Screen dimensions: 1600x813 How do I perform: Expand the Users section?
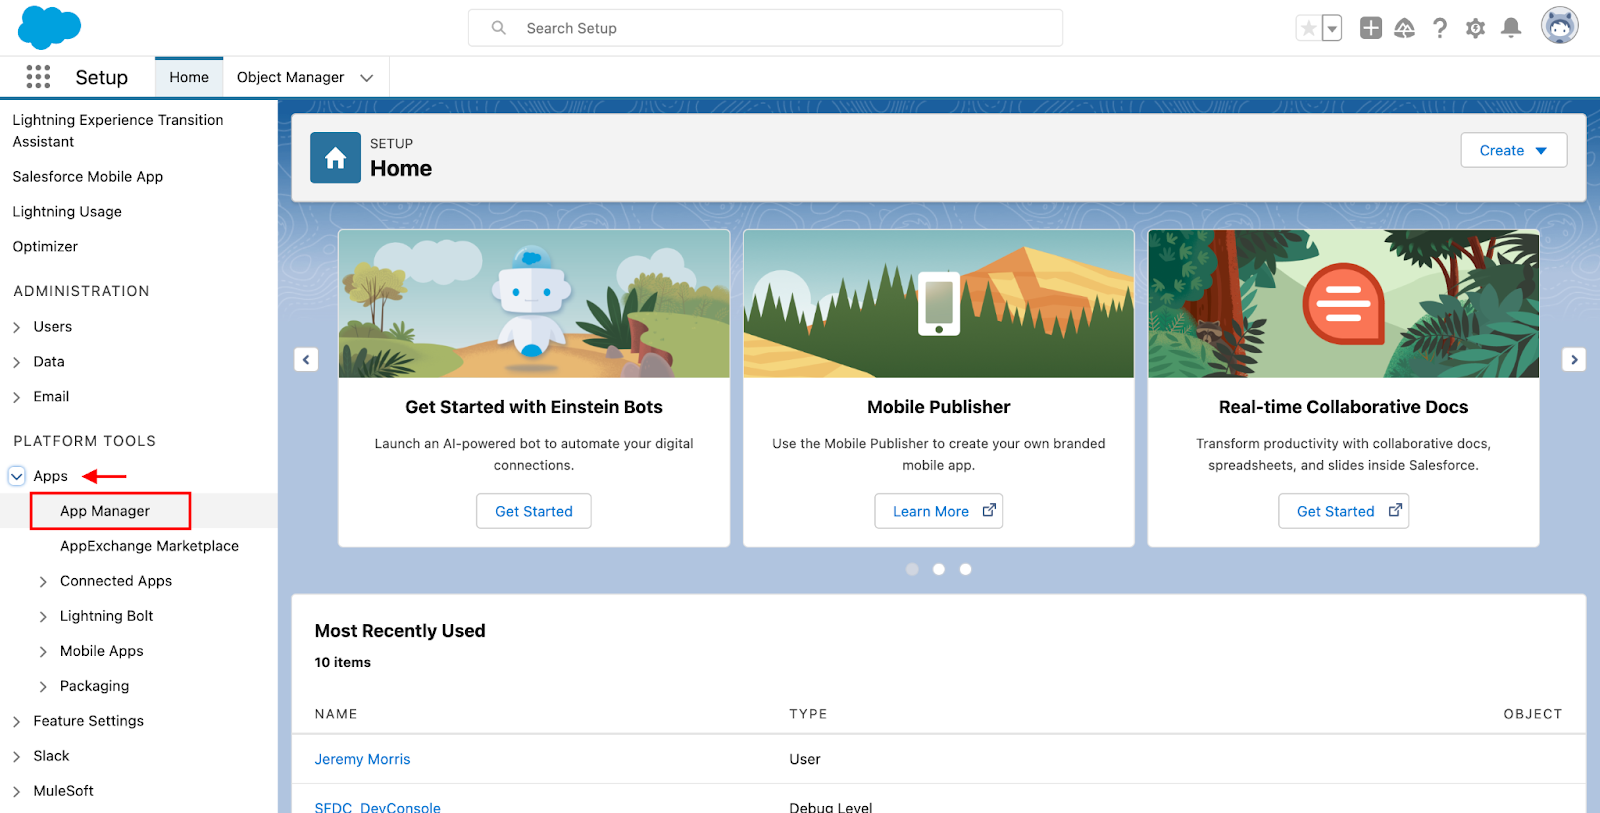click(16, 327)
